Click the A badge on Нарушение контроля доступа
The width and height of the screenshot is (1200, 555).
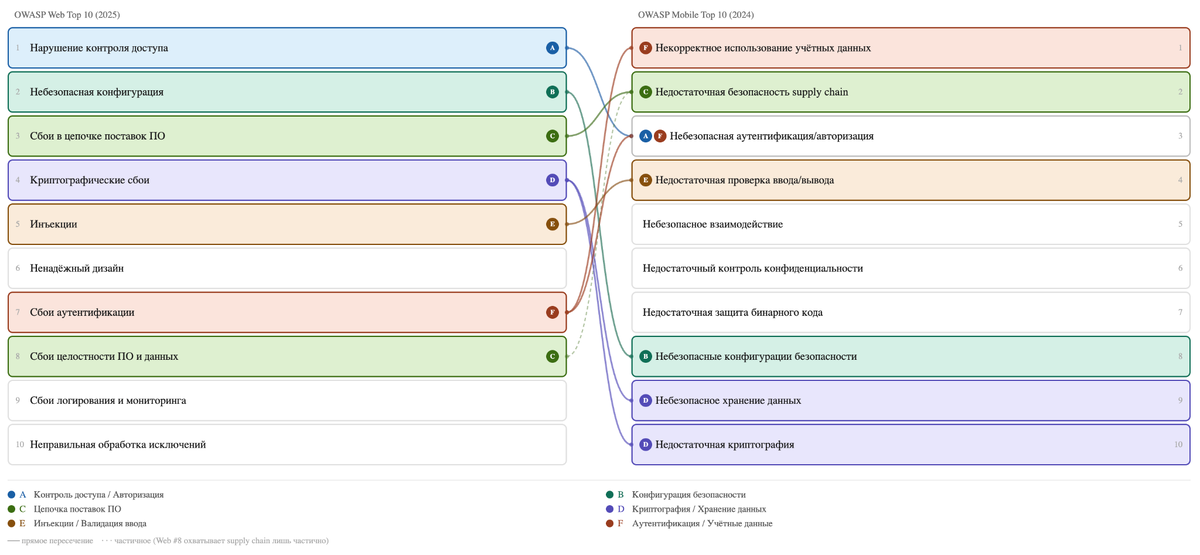click(x=552, y=48)
